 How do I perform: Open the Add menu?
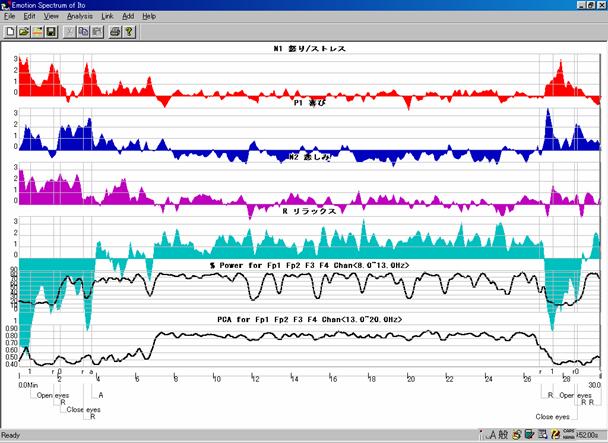click(x=128, y=16)
